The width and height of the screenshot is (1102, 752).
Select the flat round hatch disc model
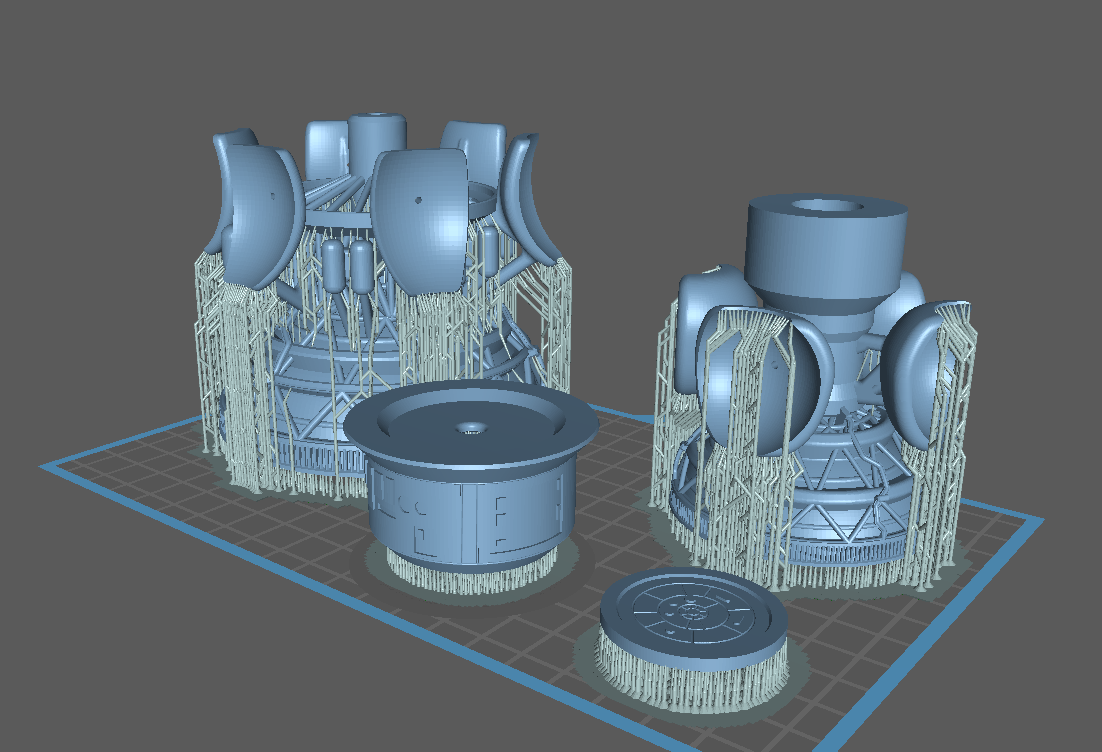pyautogui.click(x=692, y=640)
